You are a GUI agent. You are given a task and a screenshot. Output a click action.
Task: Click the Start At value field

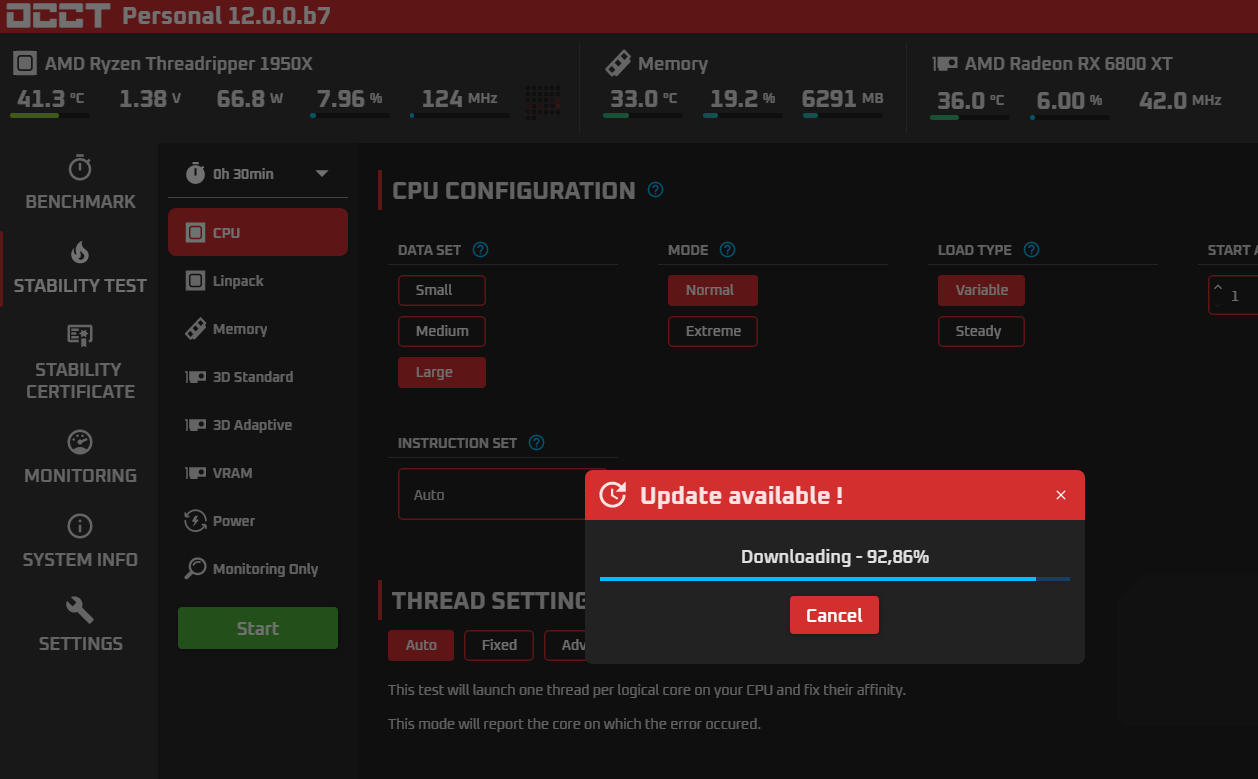coord(1233,295)
